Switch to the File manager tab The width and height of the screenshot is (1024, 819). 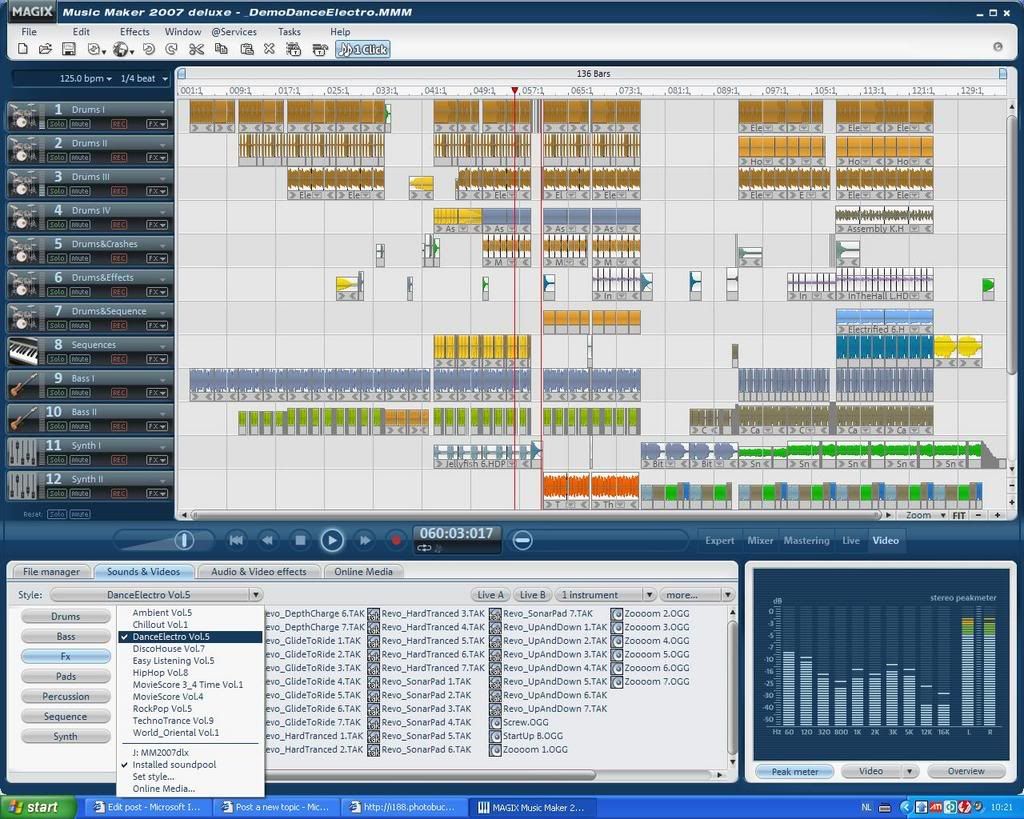tap(51, 571)
